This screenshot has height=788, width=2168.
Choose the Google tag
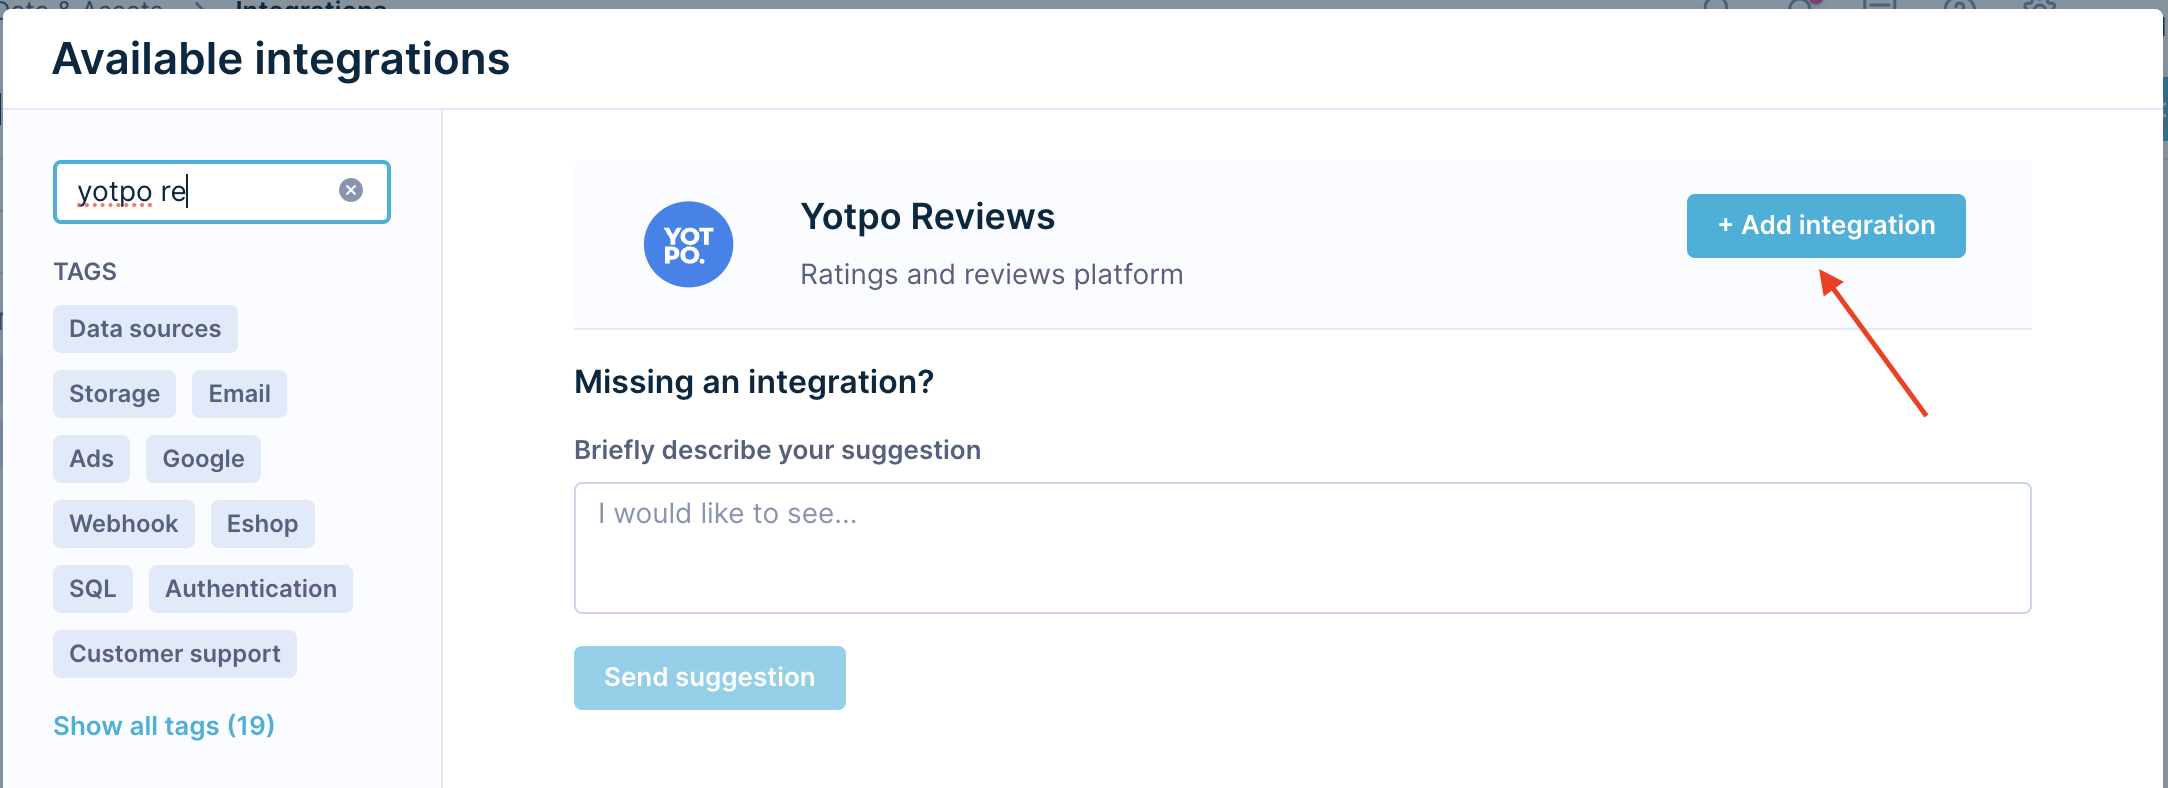(x=203, y=459)
